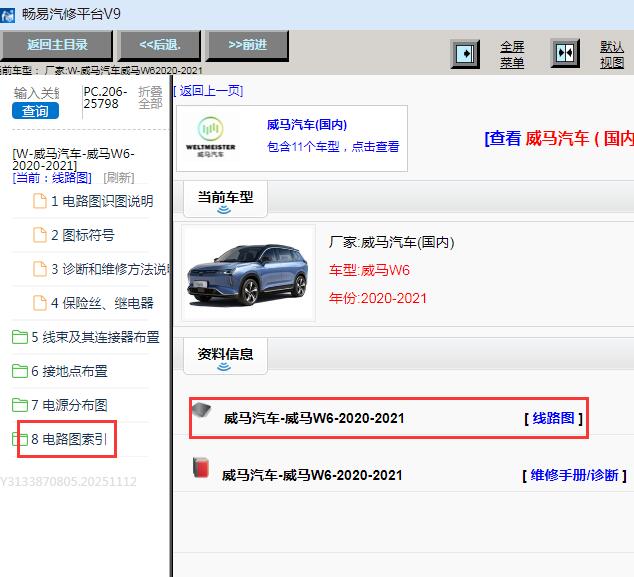Viewport: 634px width, 577px height.
Task: Open the [维修手册/诊断] link
Action: click(x=575, y=475)
